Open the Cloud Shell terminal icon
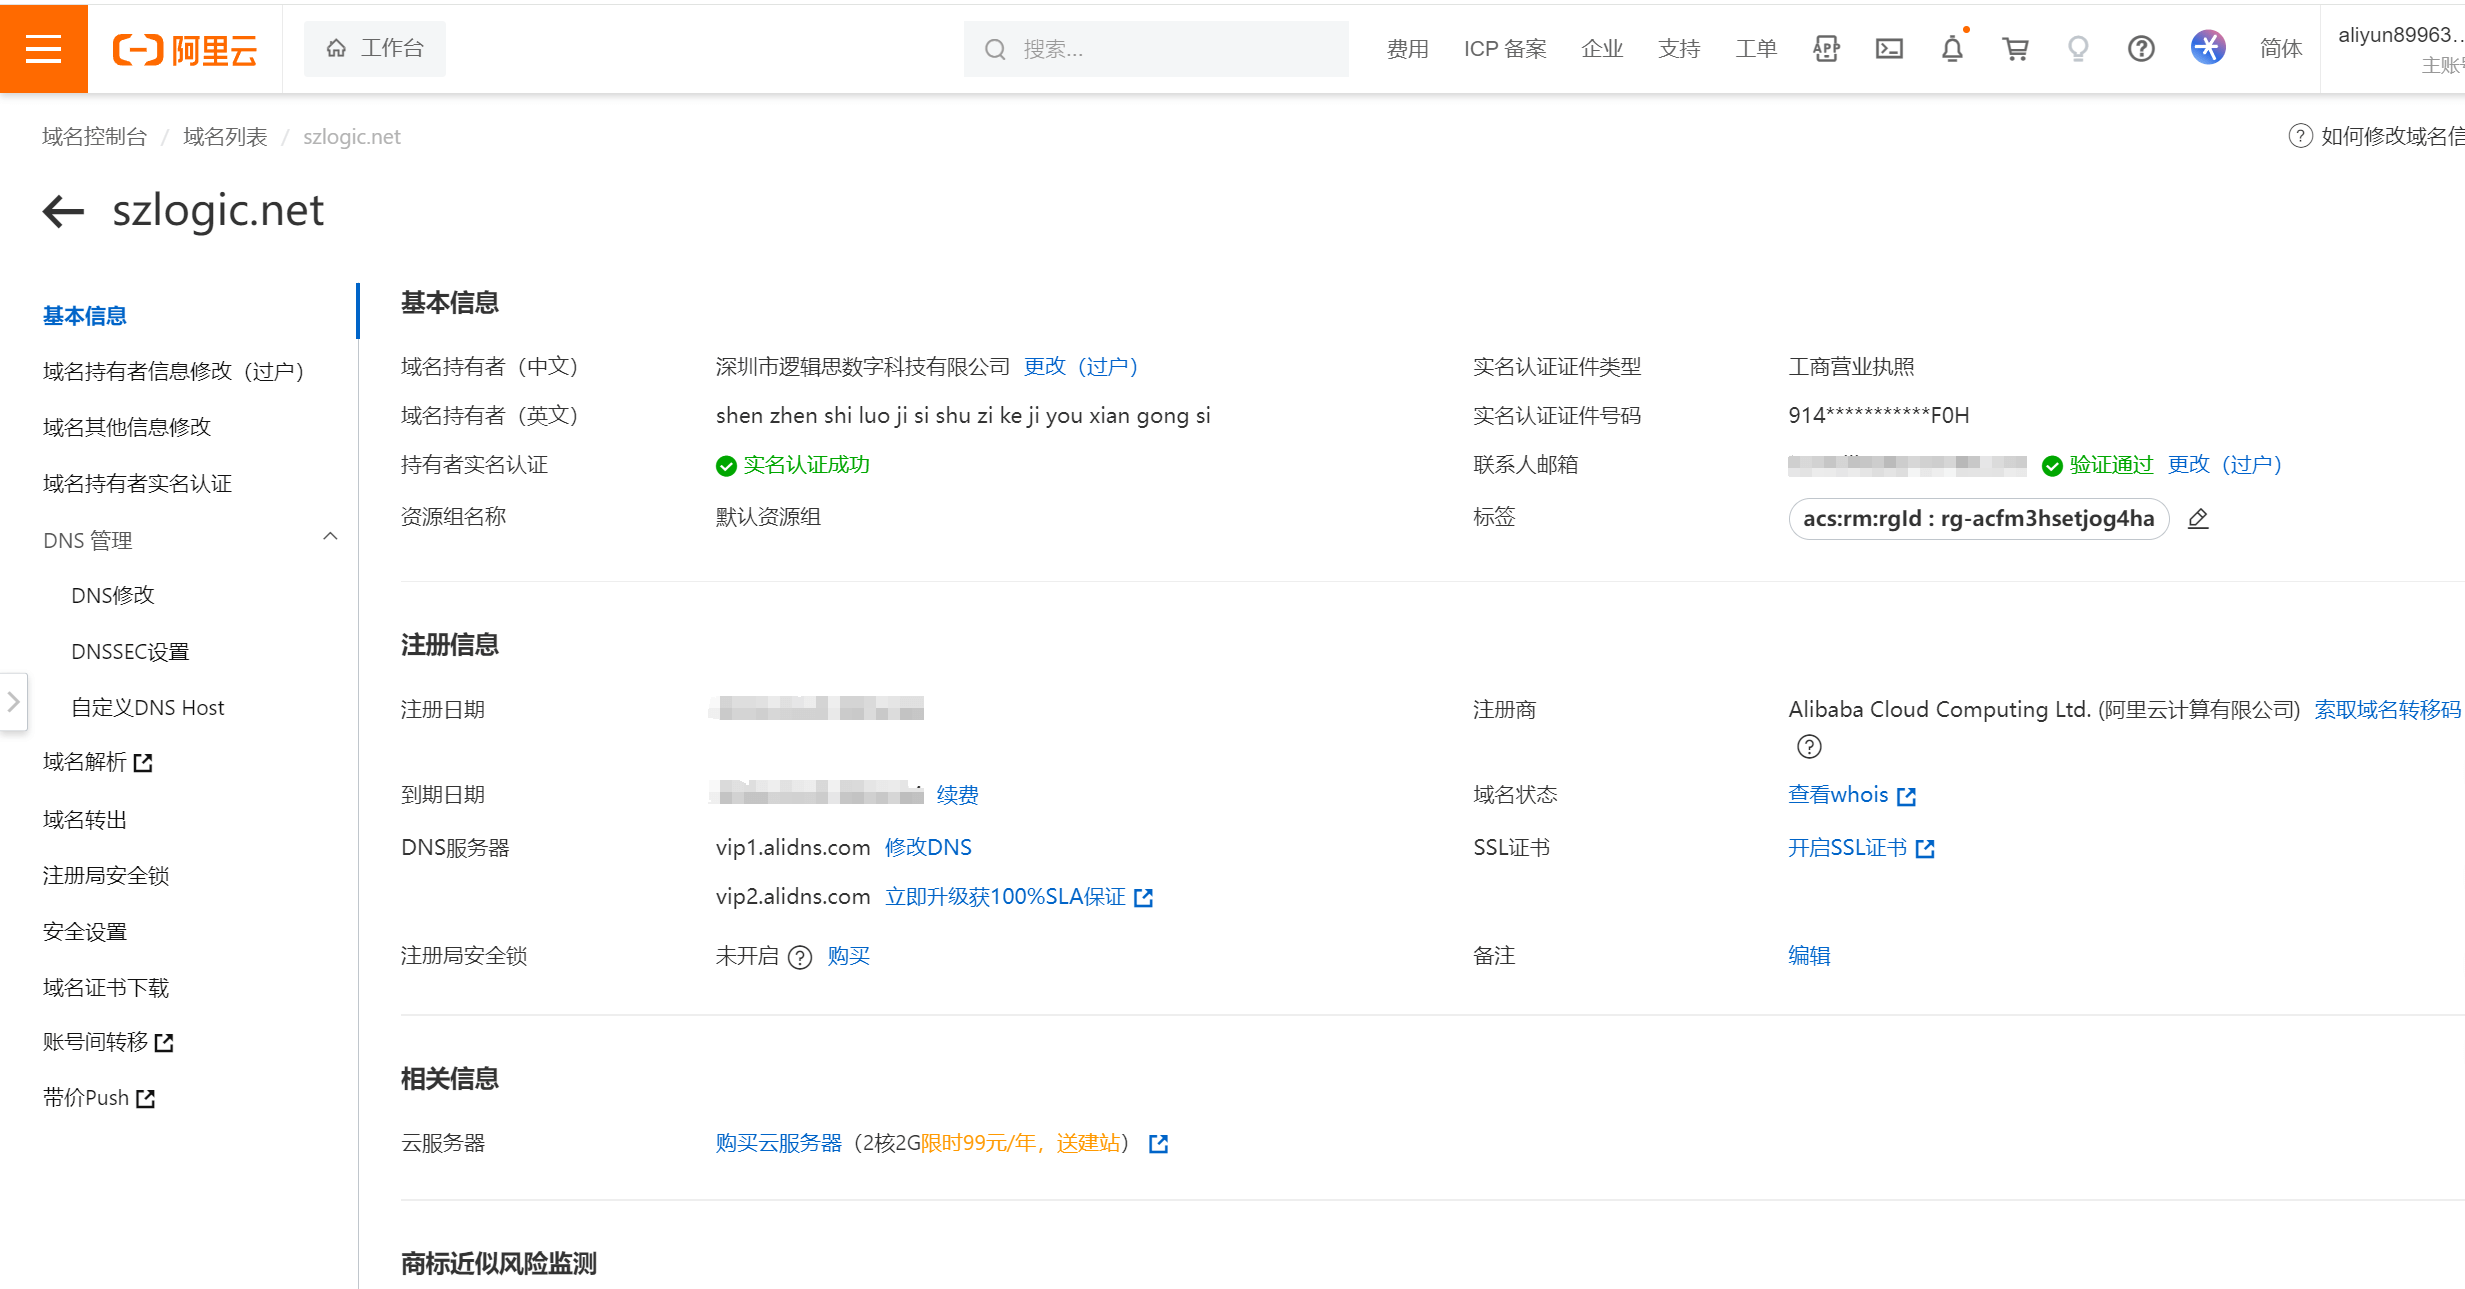This screenshot has width=2465, height=1289. [1888, 48]
